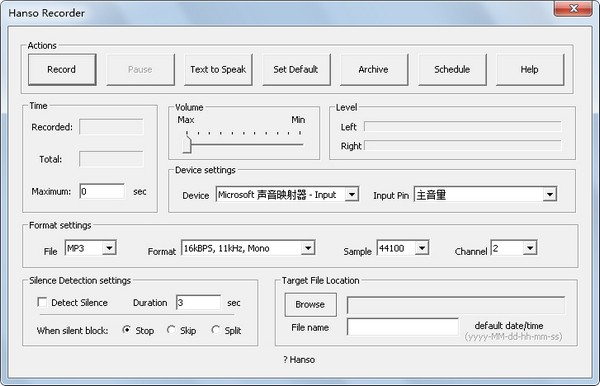The height and width of the screenshot is (386, 600).
Task: Start recording with the Record button
Action: click(62, 70)
